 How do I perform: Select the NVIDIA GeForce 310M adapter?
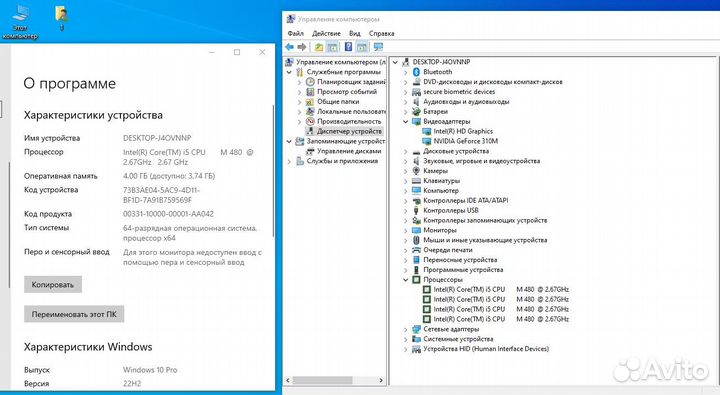(x=466, y=141)
